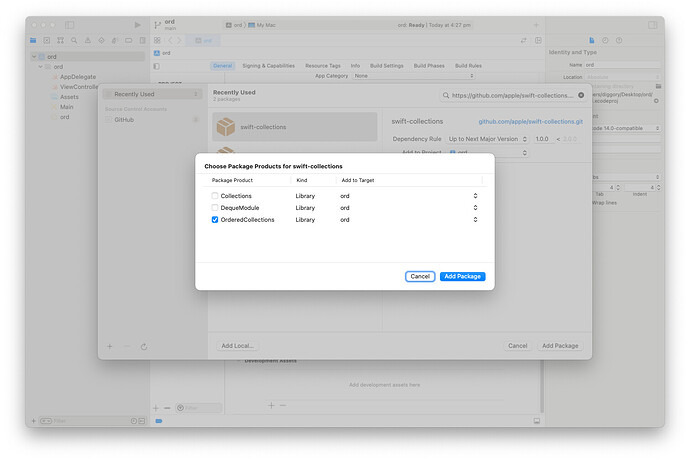Image resolution: width=690 pixels, height=461 pixels.
Task: Go back in editor history
Action: click(x=171, y=40)
